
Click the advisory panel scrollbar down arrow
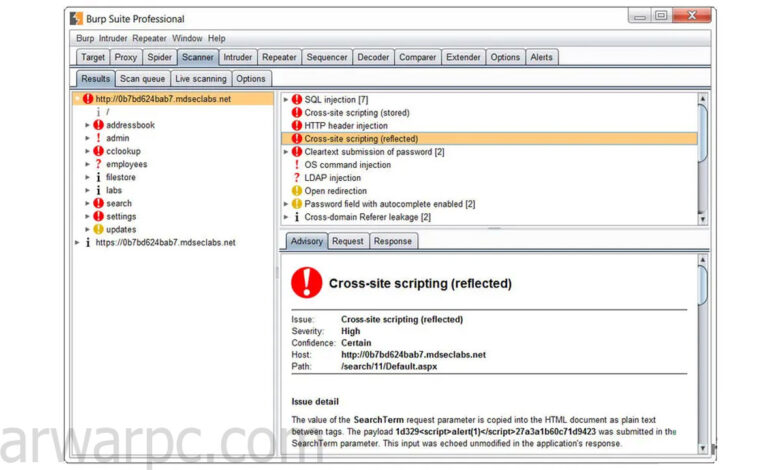pyautogui.click(x=702, y=448)
